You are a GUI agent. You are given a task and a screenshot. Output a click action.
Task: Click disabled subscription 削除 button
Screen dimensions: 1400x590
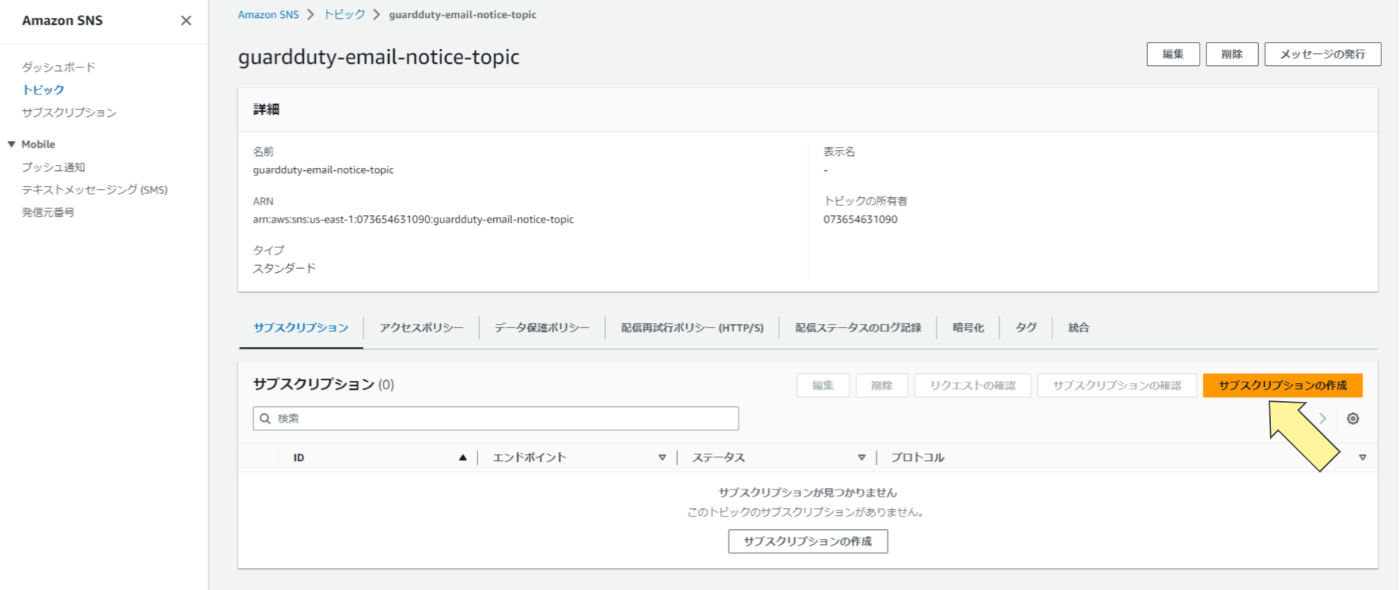pyautogui.click(x=882, y=386)
